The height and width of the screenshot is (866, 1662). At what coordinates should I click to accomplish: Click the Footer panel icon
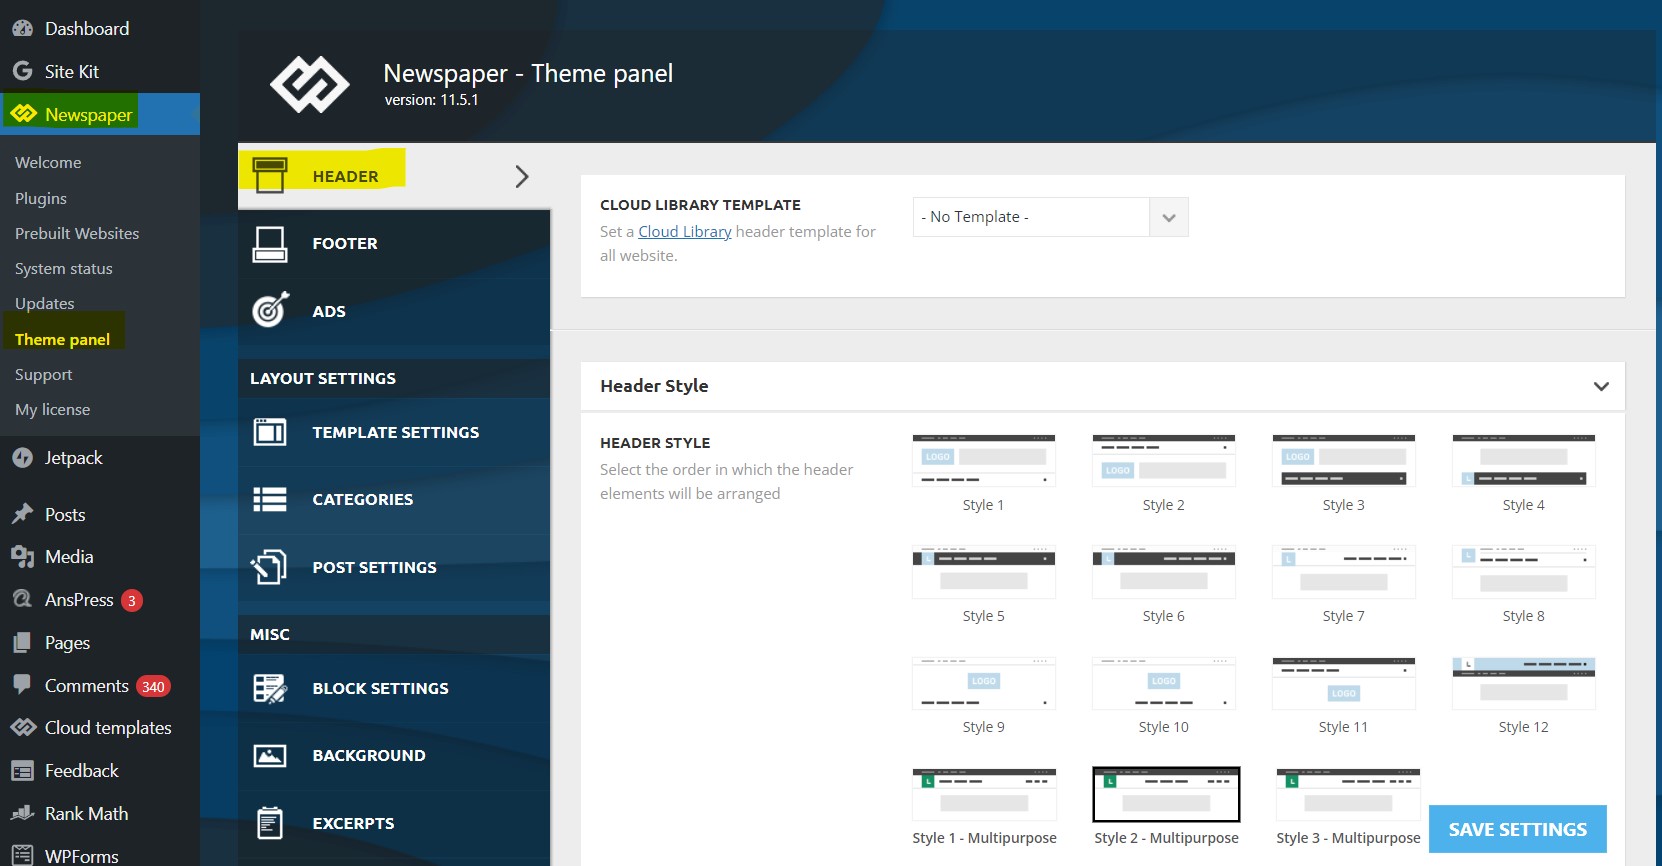(270, 244)
